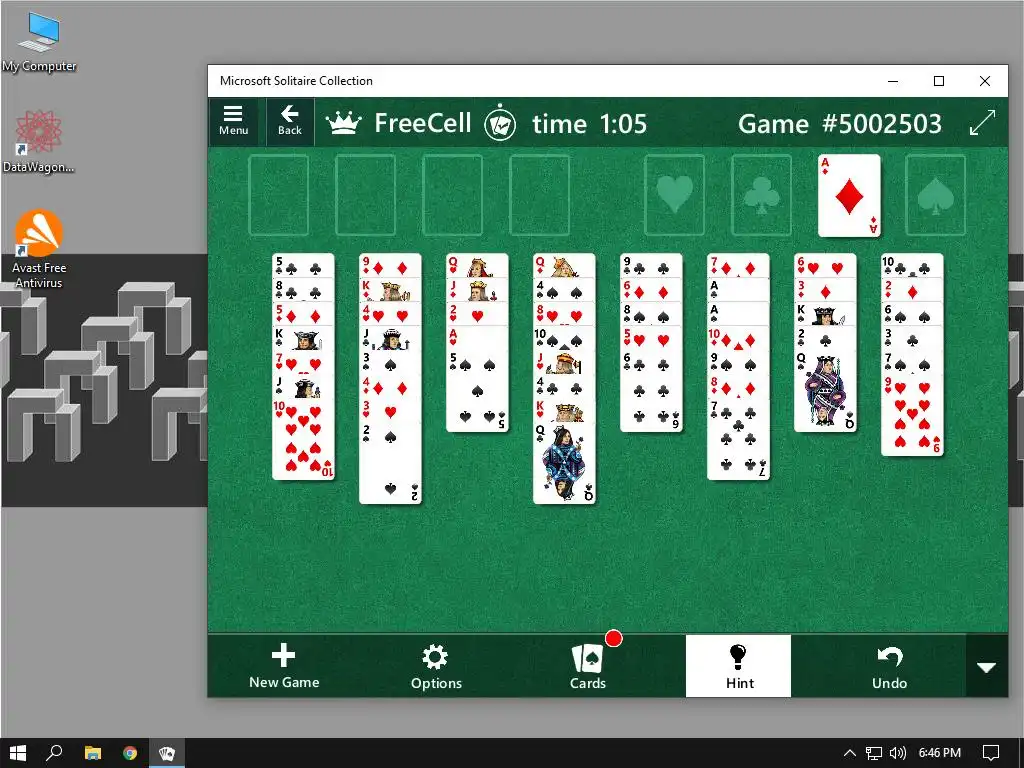Select the 7 of diamonds topping sixth column

739,265
